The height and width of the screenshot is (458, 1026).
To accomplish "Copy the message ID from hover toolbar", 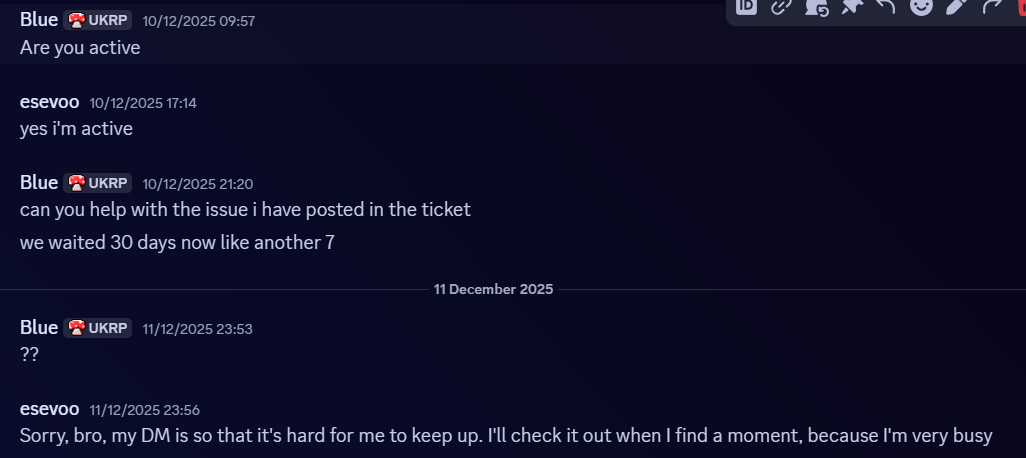I will pos(746,6).
